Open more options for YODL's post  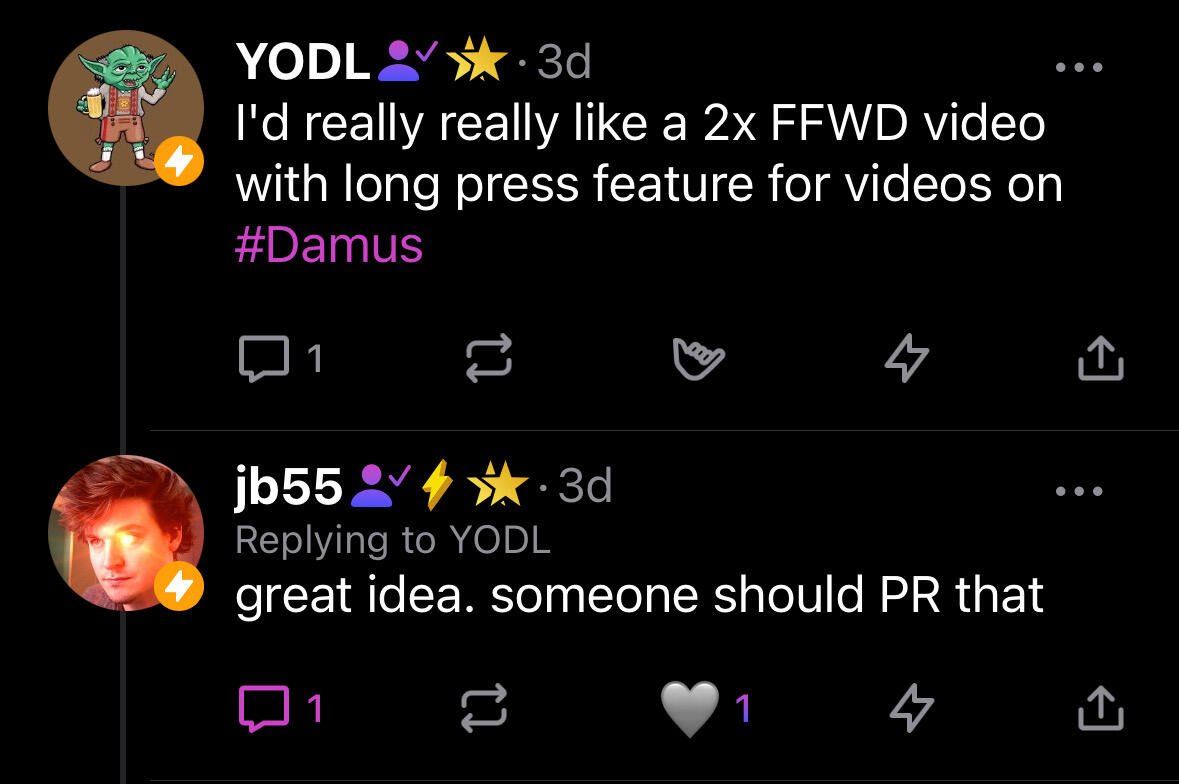point(1078,68)
